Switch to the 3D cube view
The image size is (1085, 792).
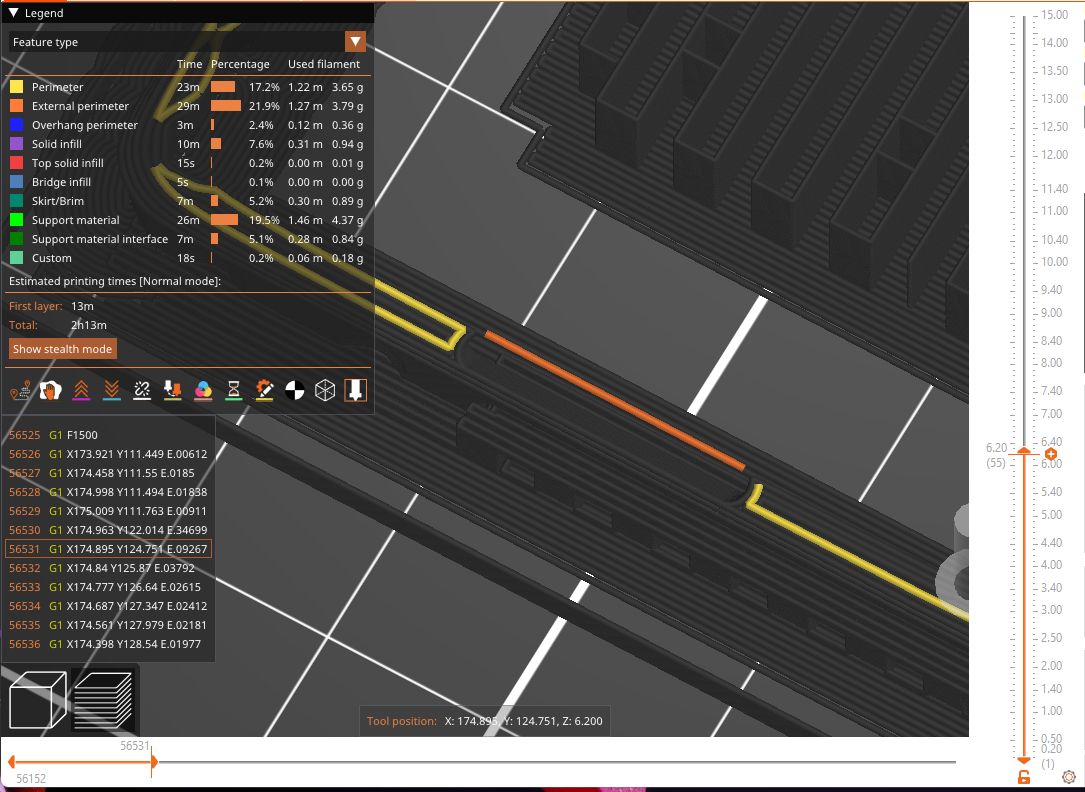(36, 700)
